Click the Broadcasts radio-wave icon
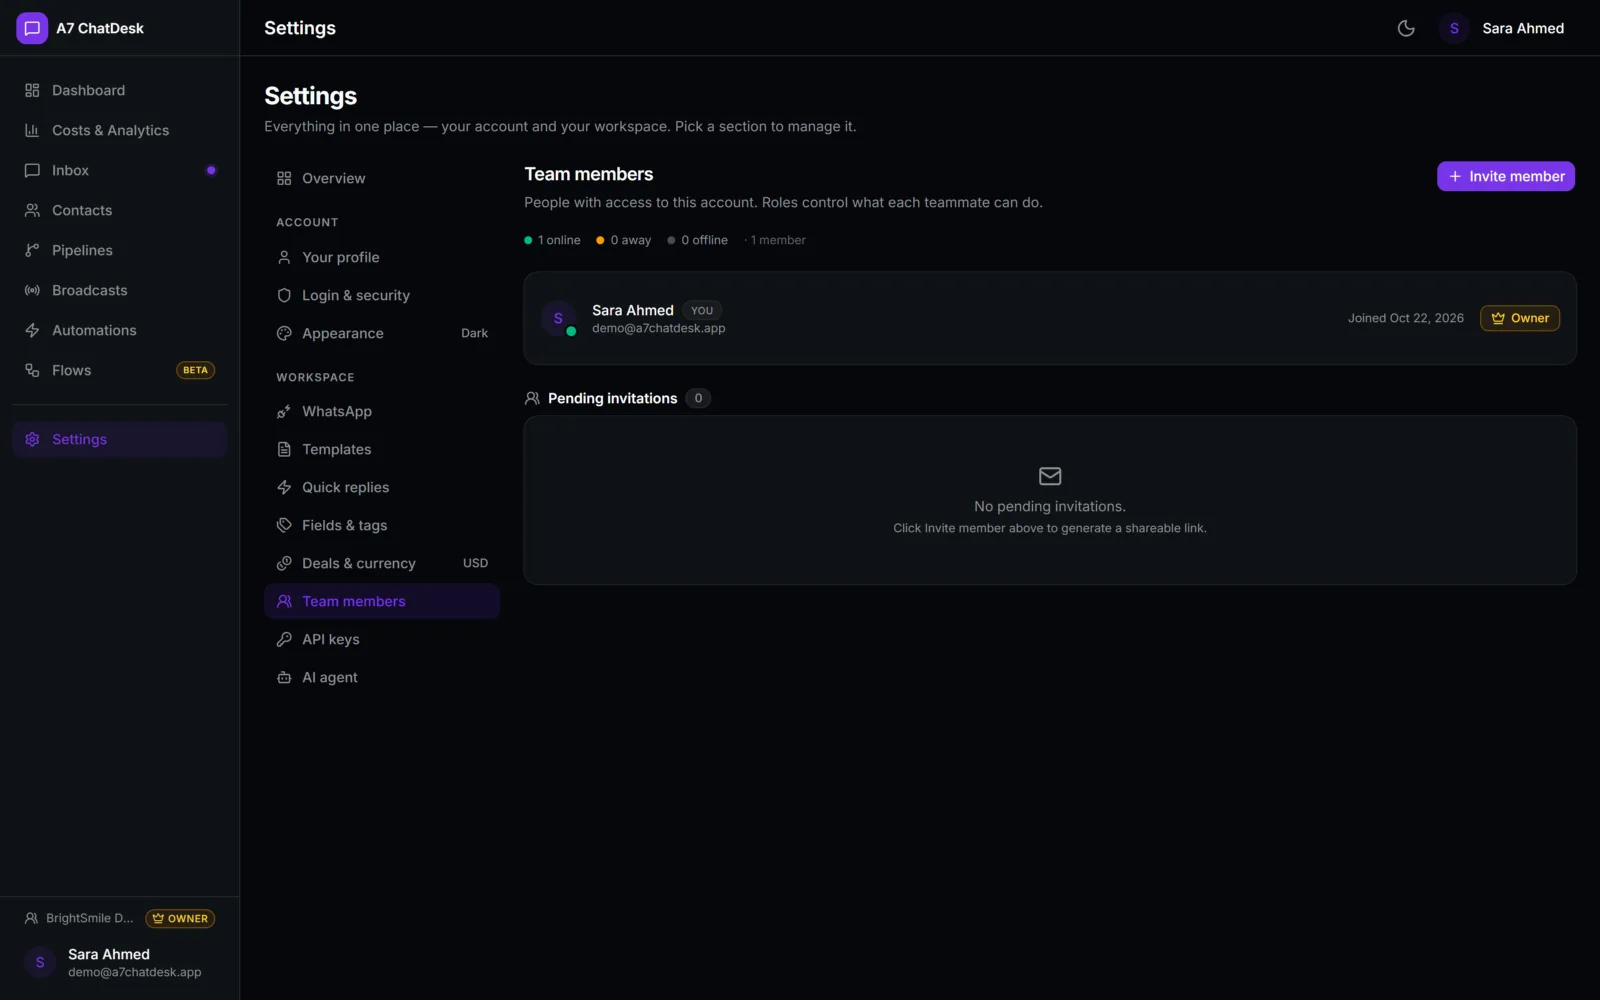This screenshot has width=1600, height=1000. [32, 290]
